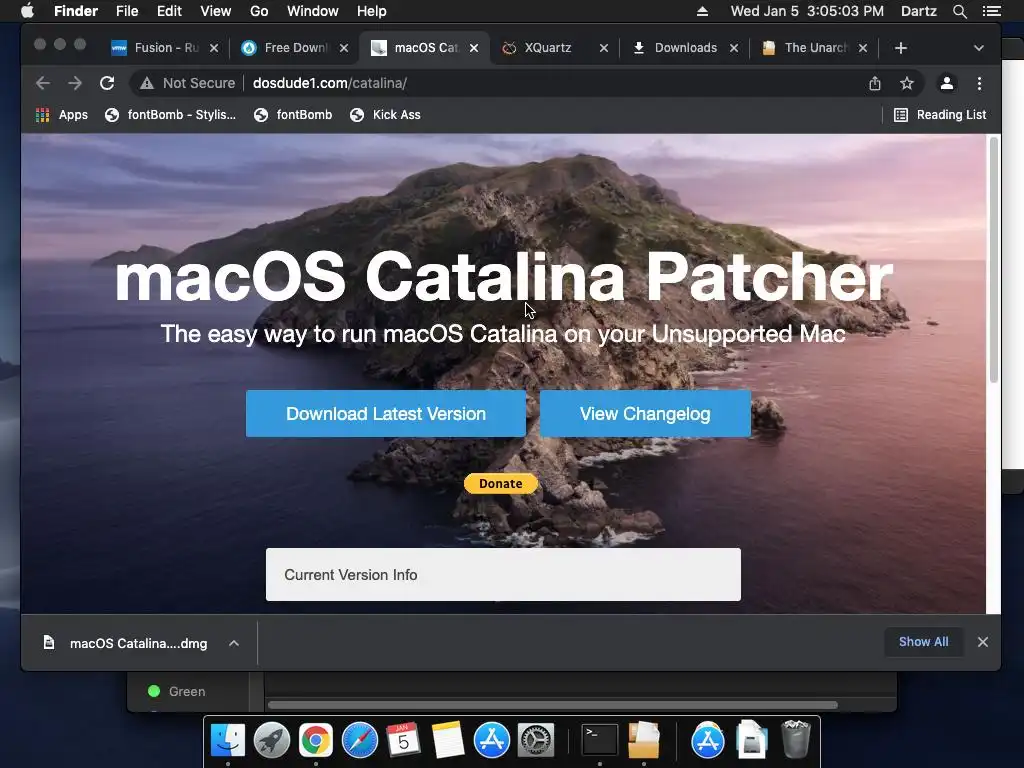Image resolution: width=1024 pixels, height=768 pixels.
Task: Open the Apps grid shortcut
Action: 61,115
